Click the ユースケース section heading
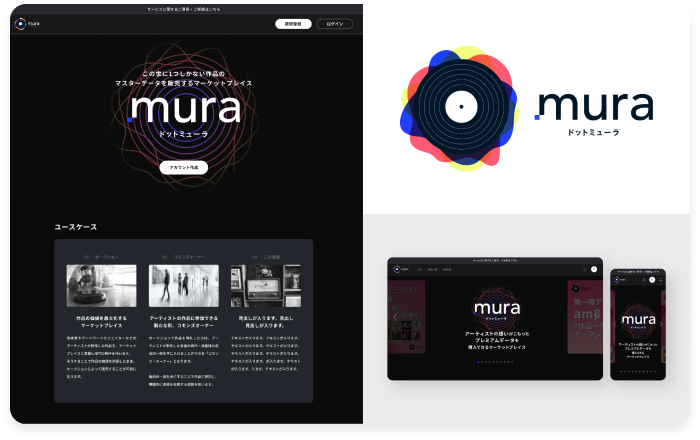The image size is (700, 440). click(x=78, y=227)
